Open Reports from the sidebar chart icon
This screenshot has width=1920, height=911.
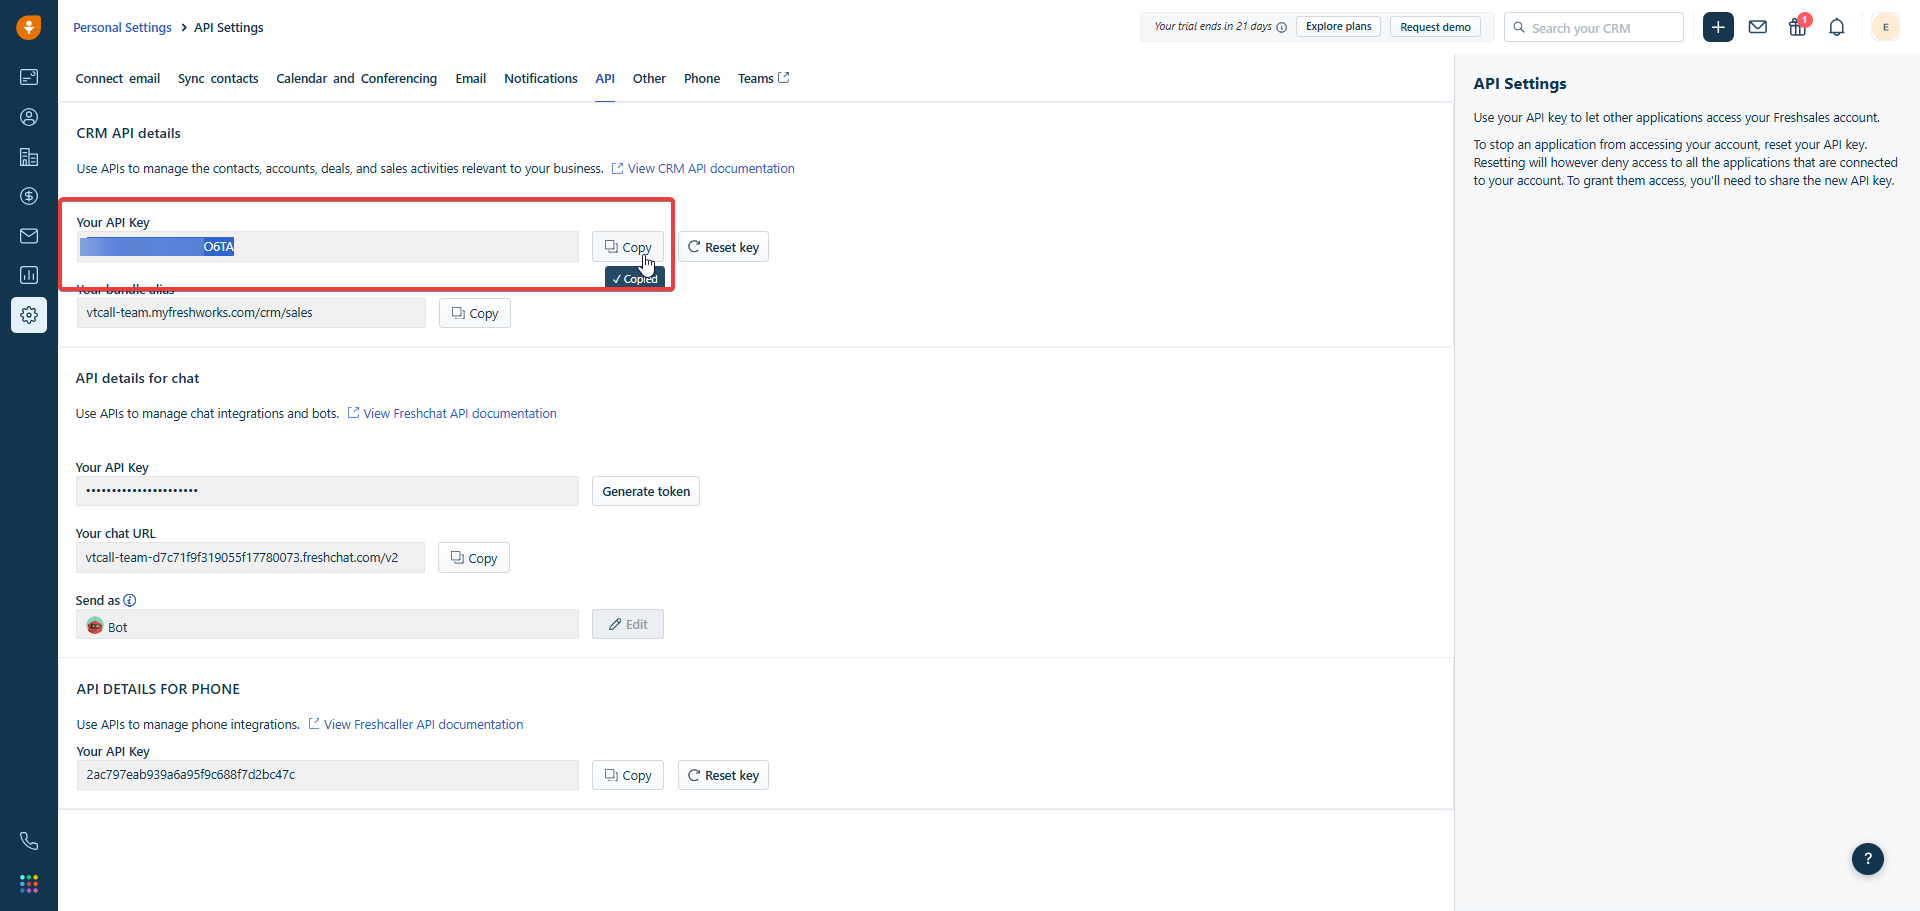[x=29, y=275]
